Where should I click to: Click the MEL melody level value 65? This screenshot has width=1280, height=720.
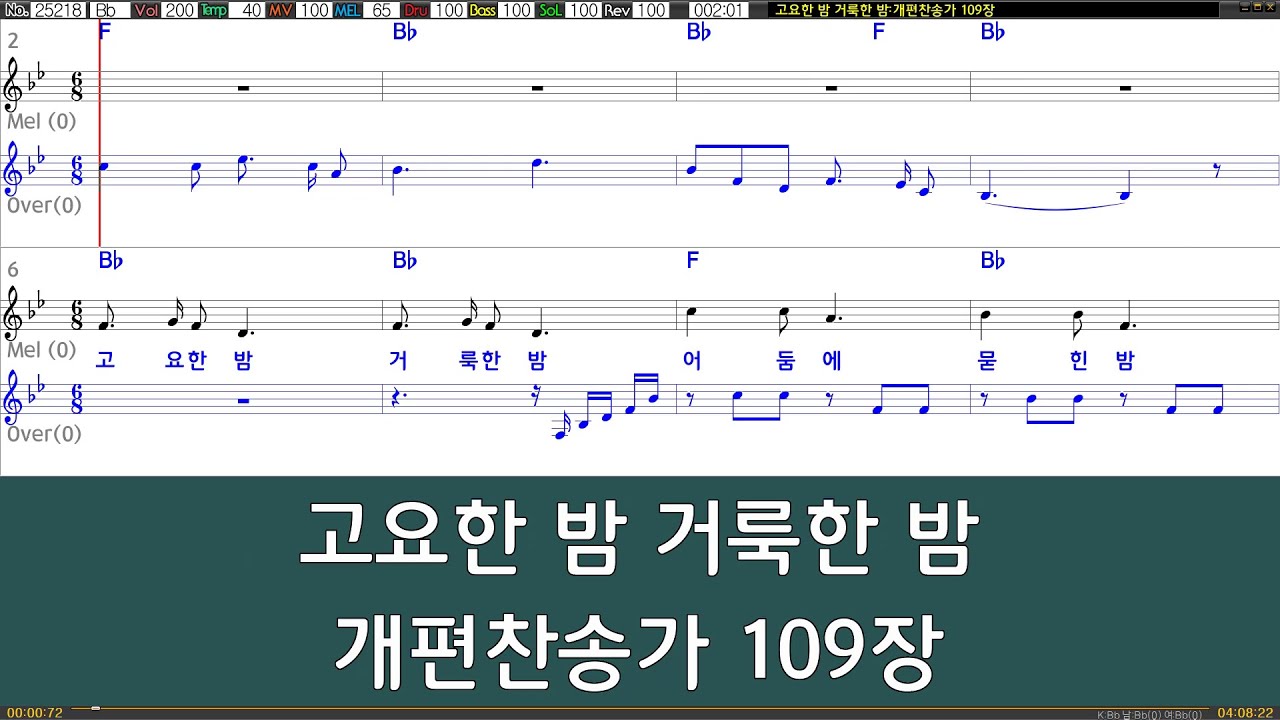pos(381,10)
